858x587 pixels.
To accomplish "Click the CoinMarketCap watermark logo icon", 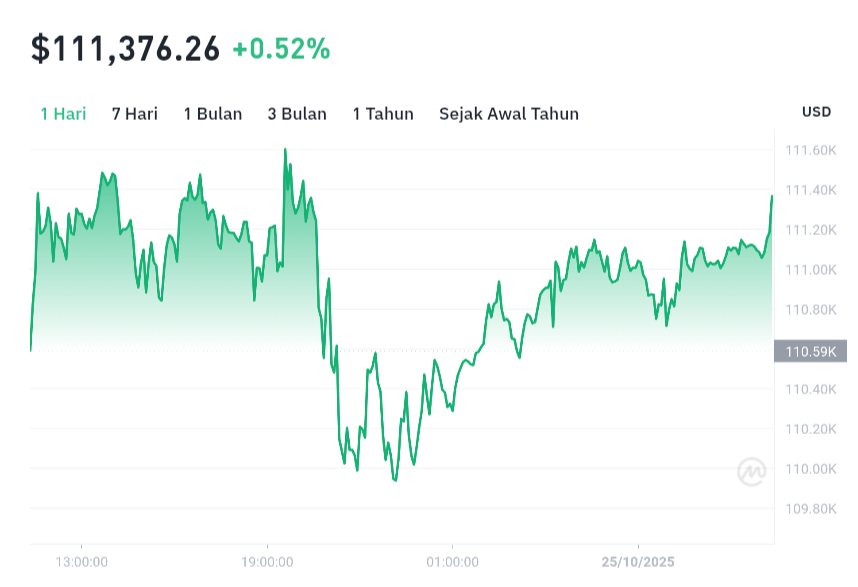I will point(752,471).
